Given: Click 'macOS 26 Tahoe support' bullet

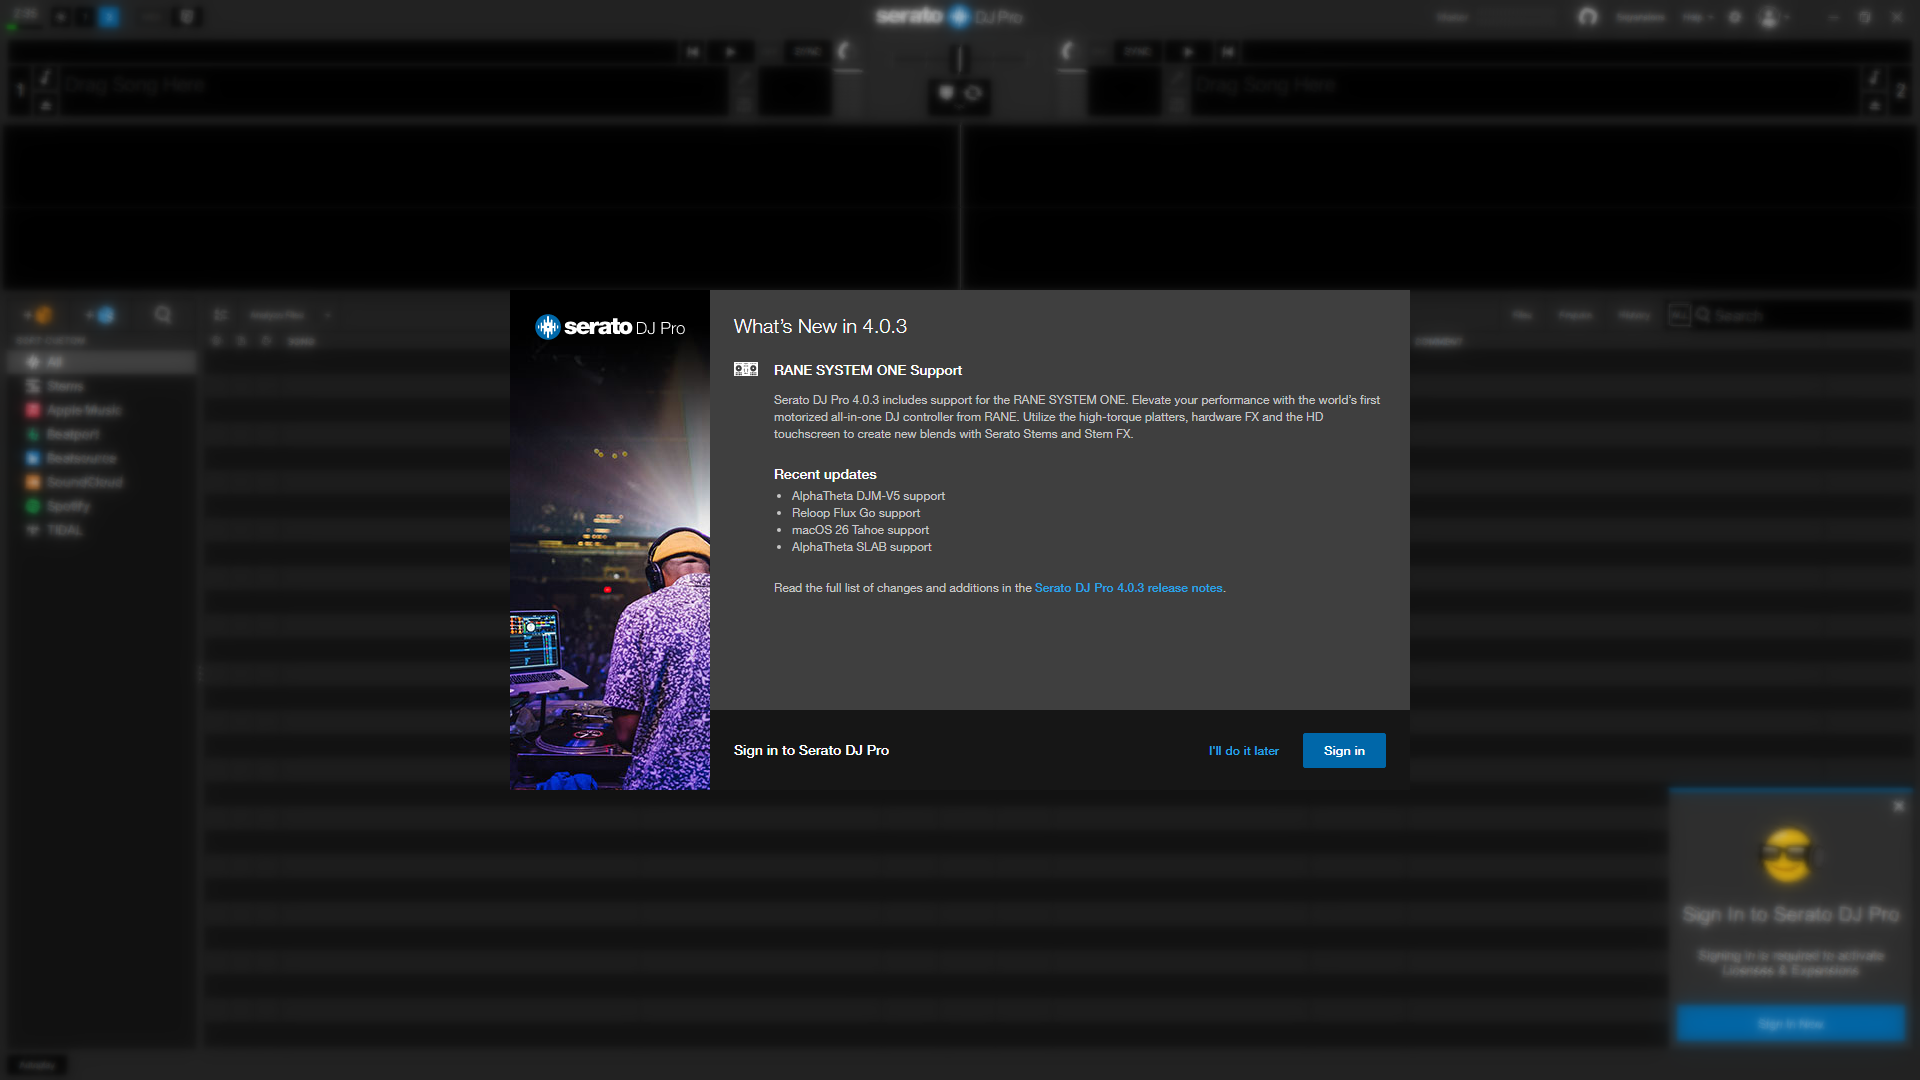Looking at the screenshot, I should click(x=860, y=530).
